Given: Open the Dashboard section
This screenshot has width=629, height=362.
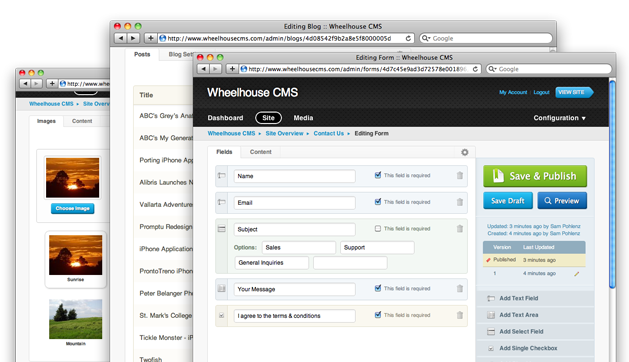Looking at the screenshot, I should click(225, 118).
